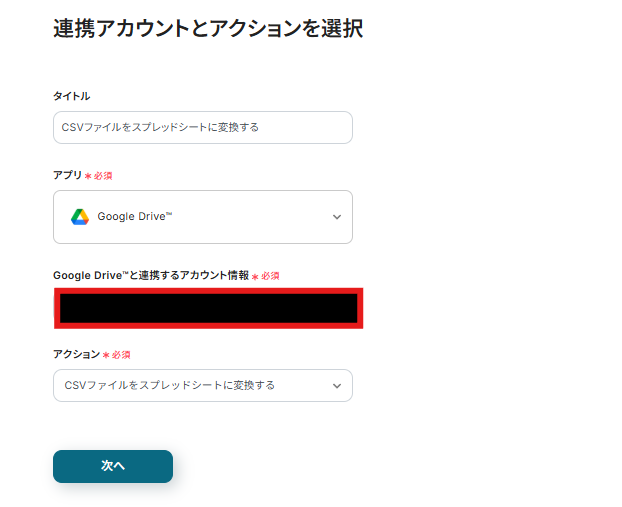Click the red asterisk next to アクション
Image resolution: width=622 pixels, height=507 pixels.
106,355
